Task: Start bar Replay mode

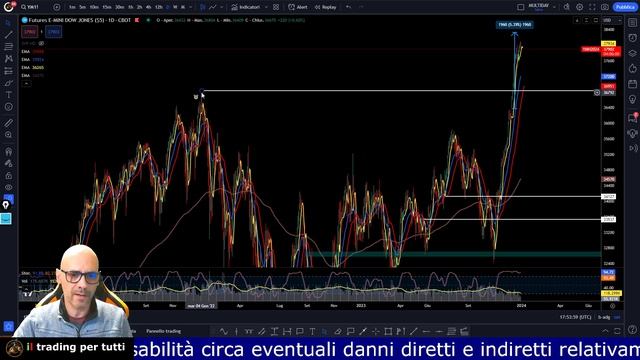Action: click(325, 7)
